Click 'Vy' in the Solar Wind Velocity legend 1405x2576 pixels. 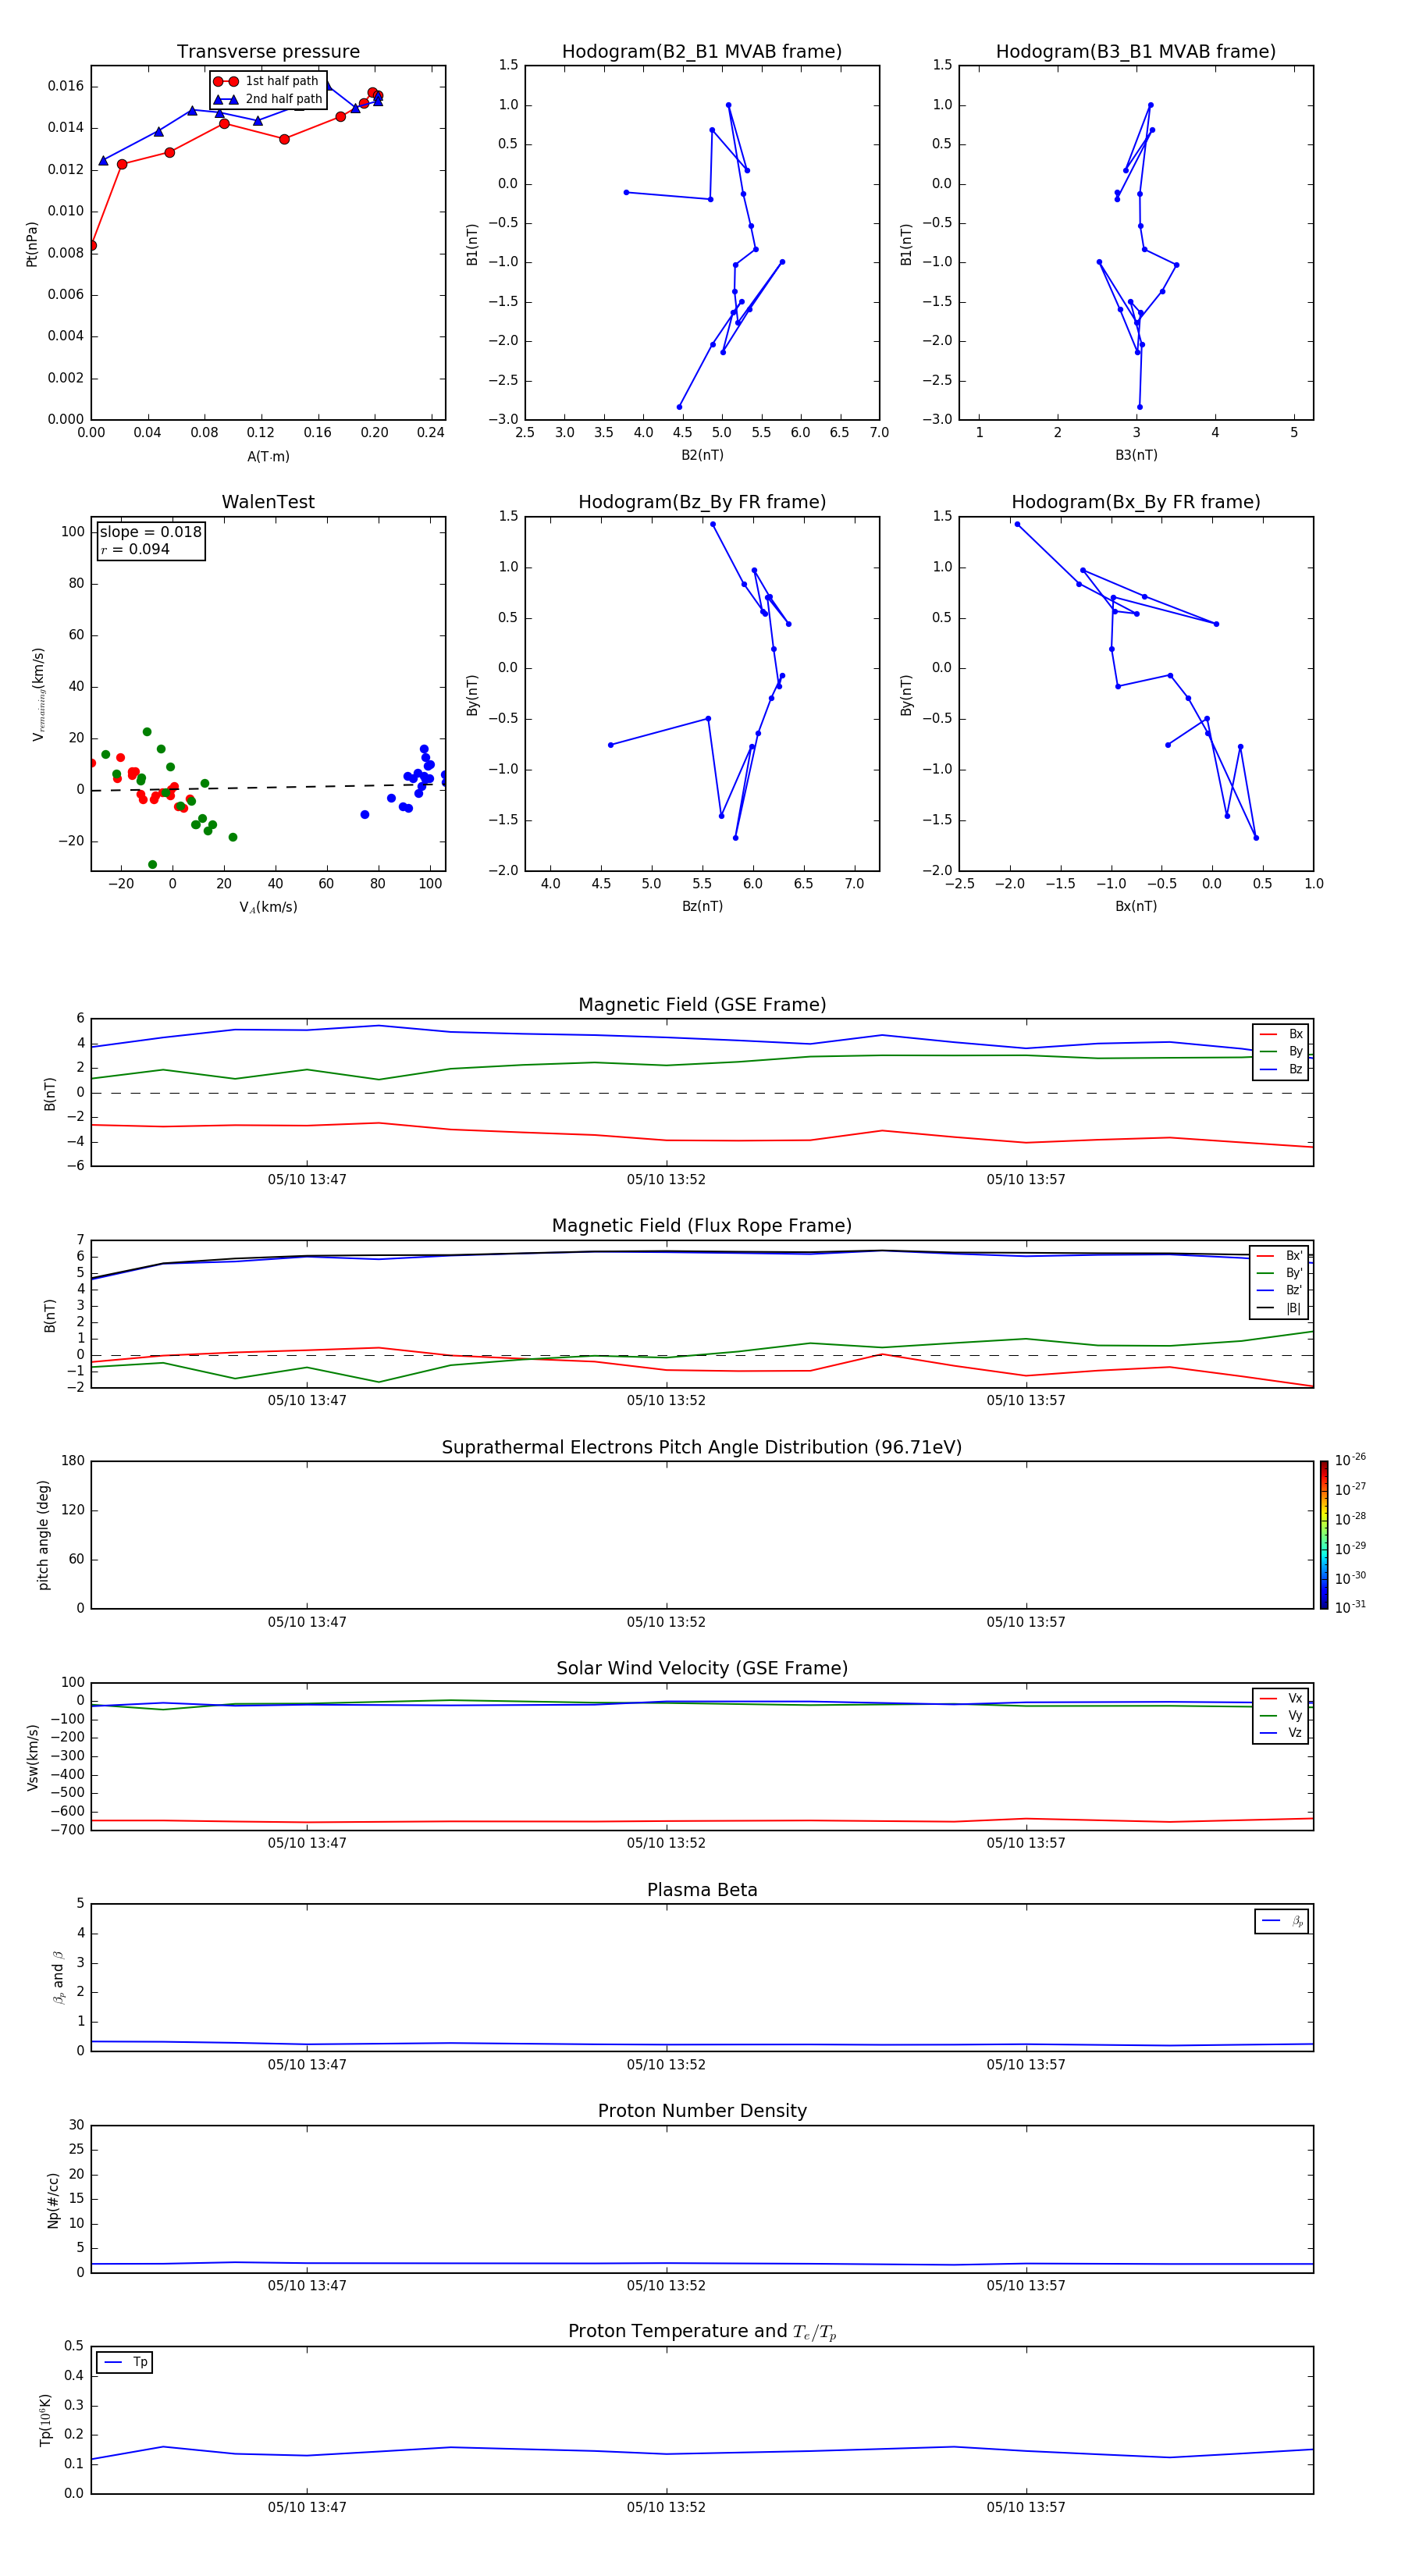click(x=1295, y=1716)
